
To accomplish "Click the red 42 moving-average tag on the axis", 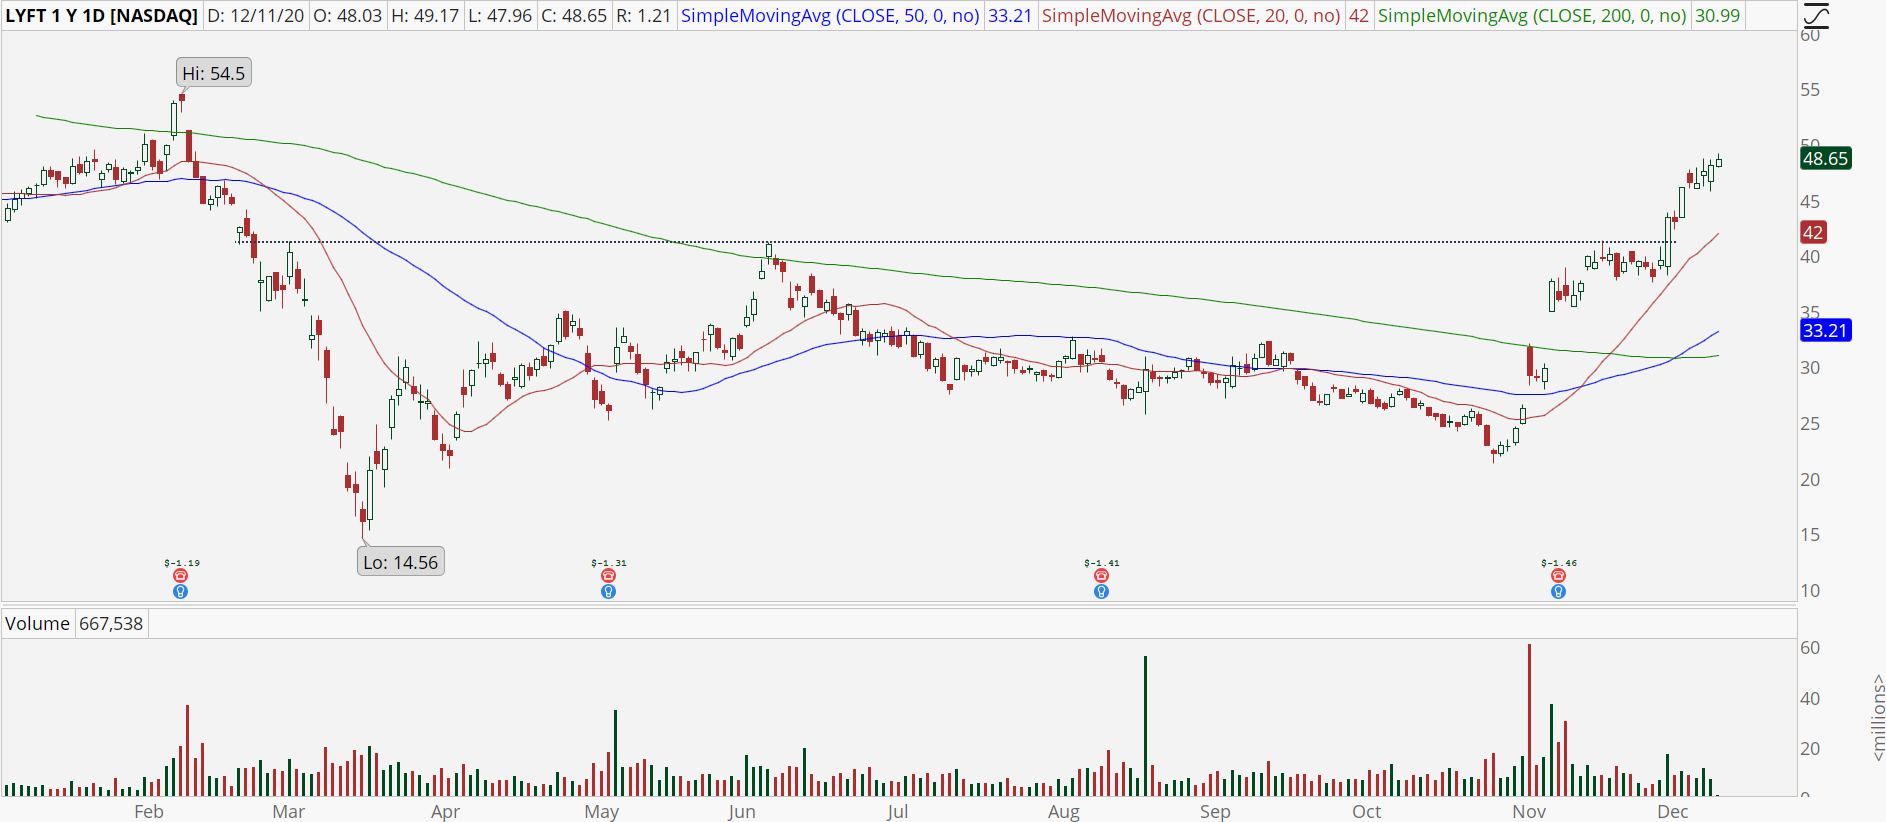I will (x=1813, y=232).
